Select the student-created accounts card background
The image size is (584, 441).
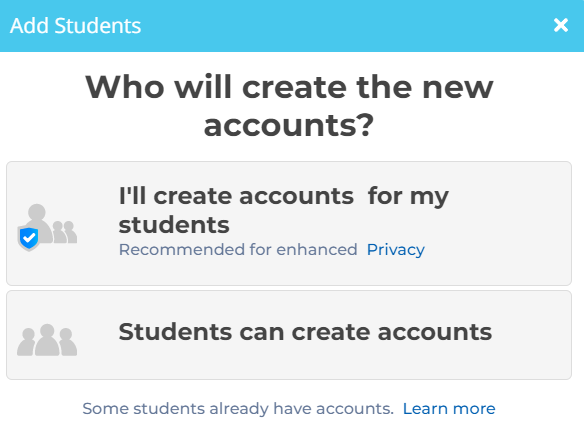[289, 335]
